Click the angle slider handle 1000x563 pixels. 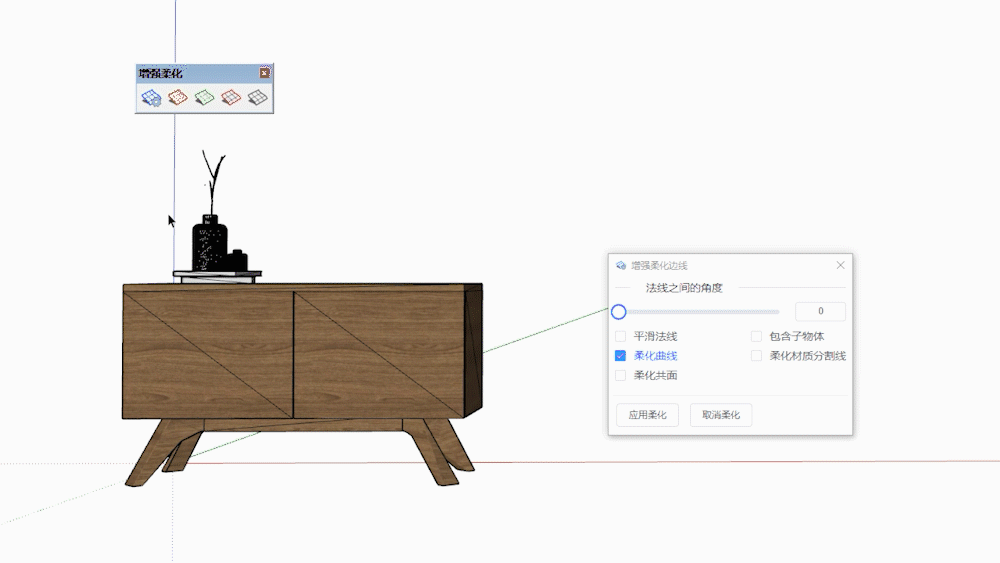pyautogui.click(x=619, y=312)
